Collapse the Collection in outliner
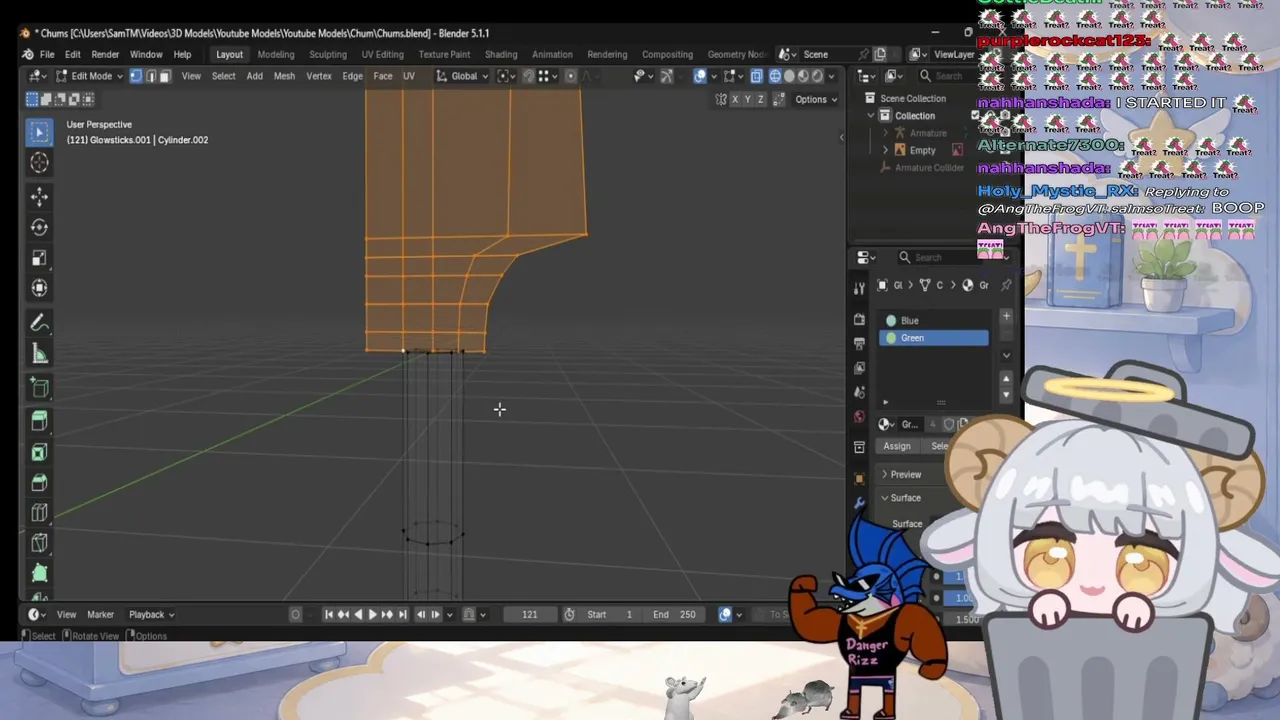The height and width of the screenshot is (720, 1280). tap(871, 116)
